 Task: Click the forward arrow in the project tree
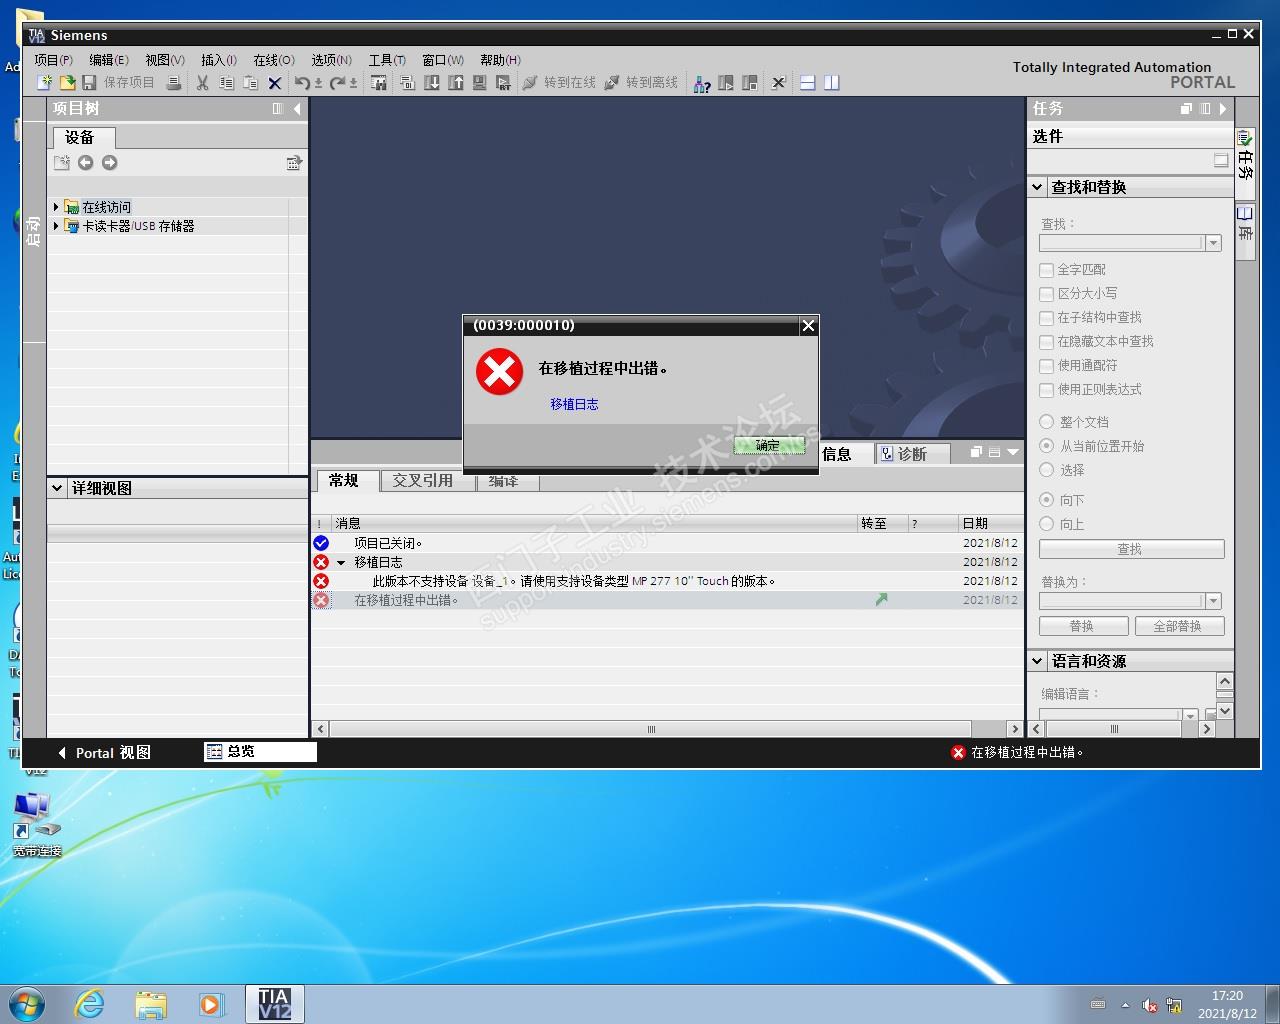[110, 163]
